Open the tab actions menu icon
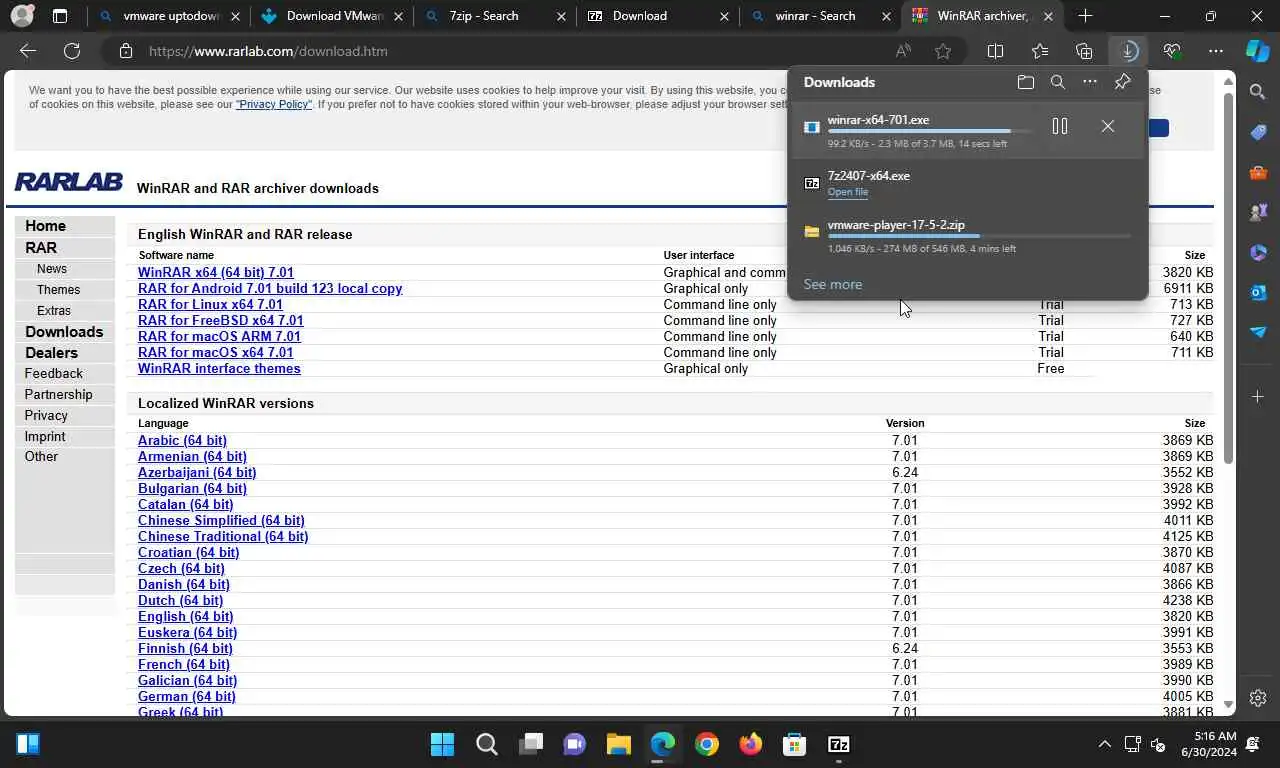 click(x=60, y=16)
